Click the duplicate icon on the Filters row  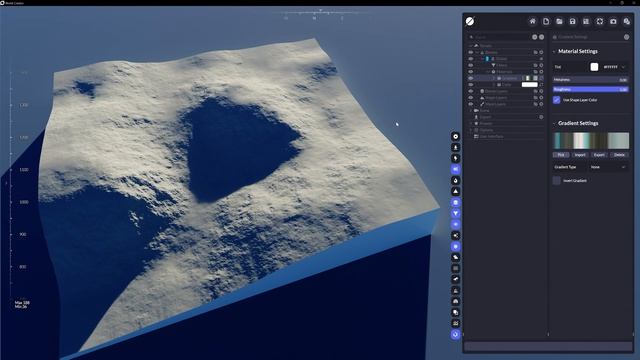[x=536, y=65]
